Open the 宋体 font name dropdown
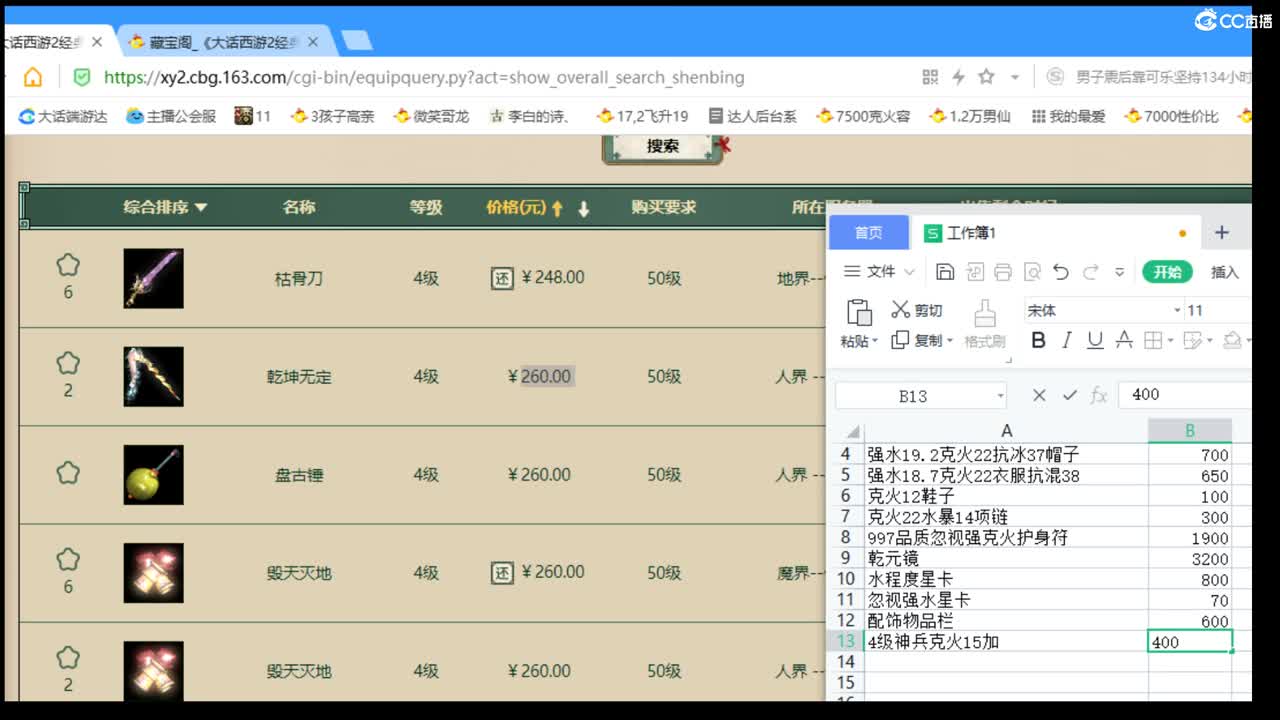The width and height of the screenshot is (1280, 720). [1176, 311]
